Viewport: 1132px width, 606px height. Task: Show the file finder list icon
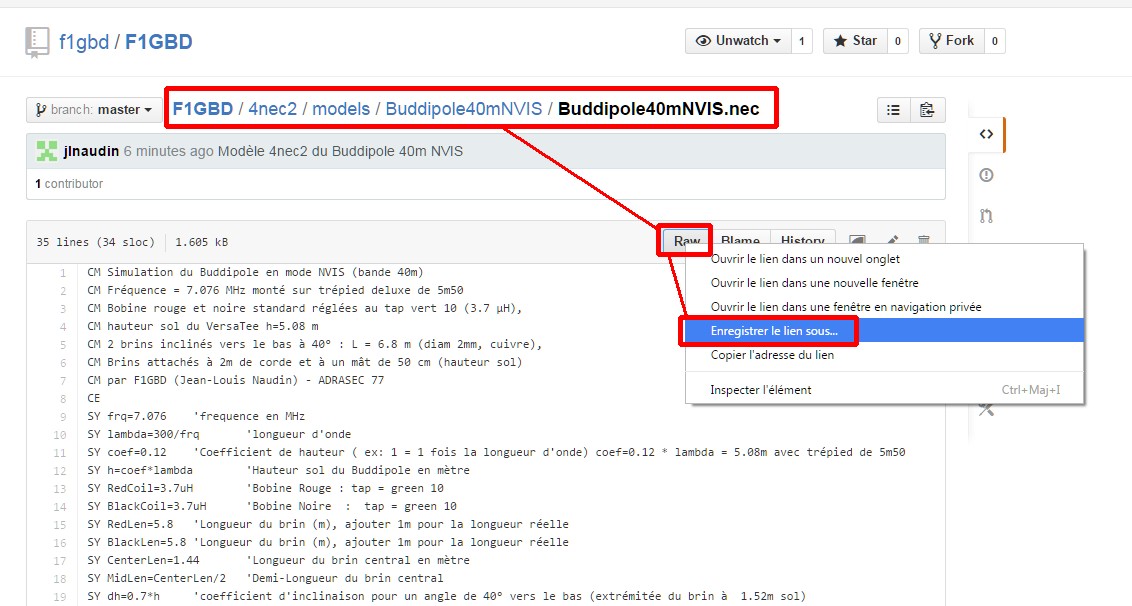pyautogui.click(x=893, y=110)
